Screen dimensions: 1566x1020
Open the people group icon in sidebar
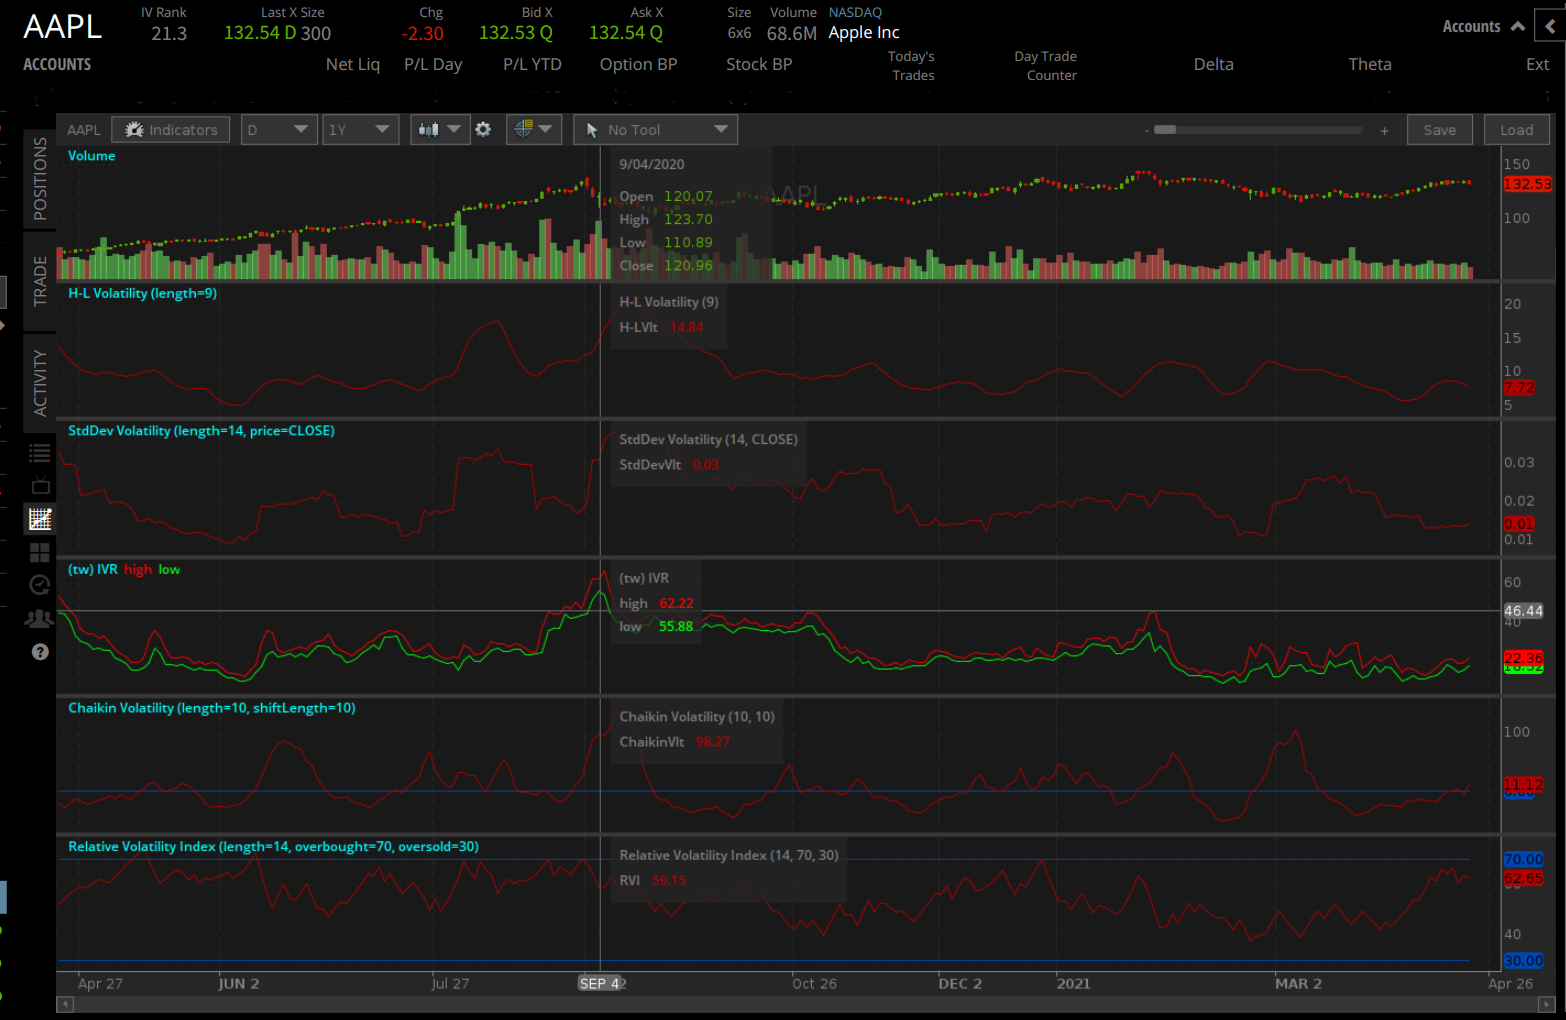pos(40,619)
